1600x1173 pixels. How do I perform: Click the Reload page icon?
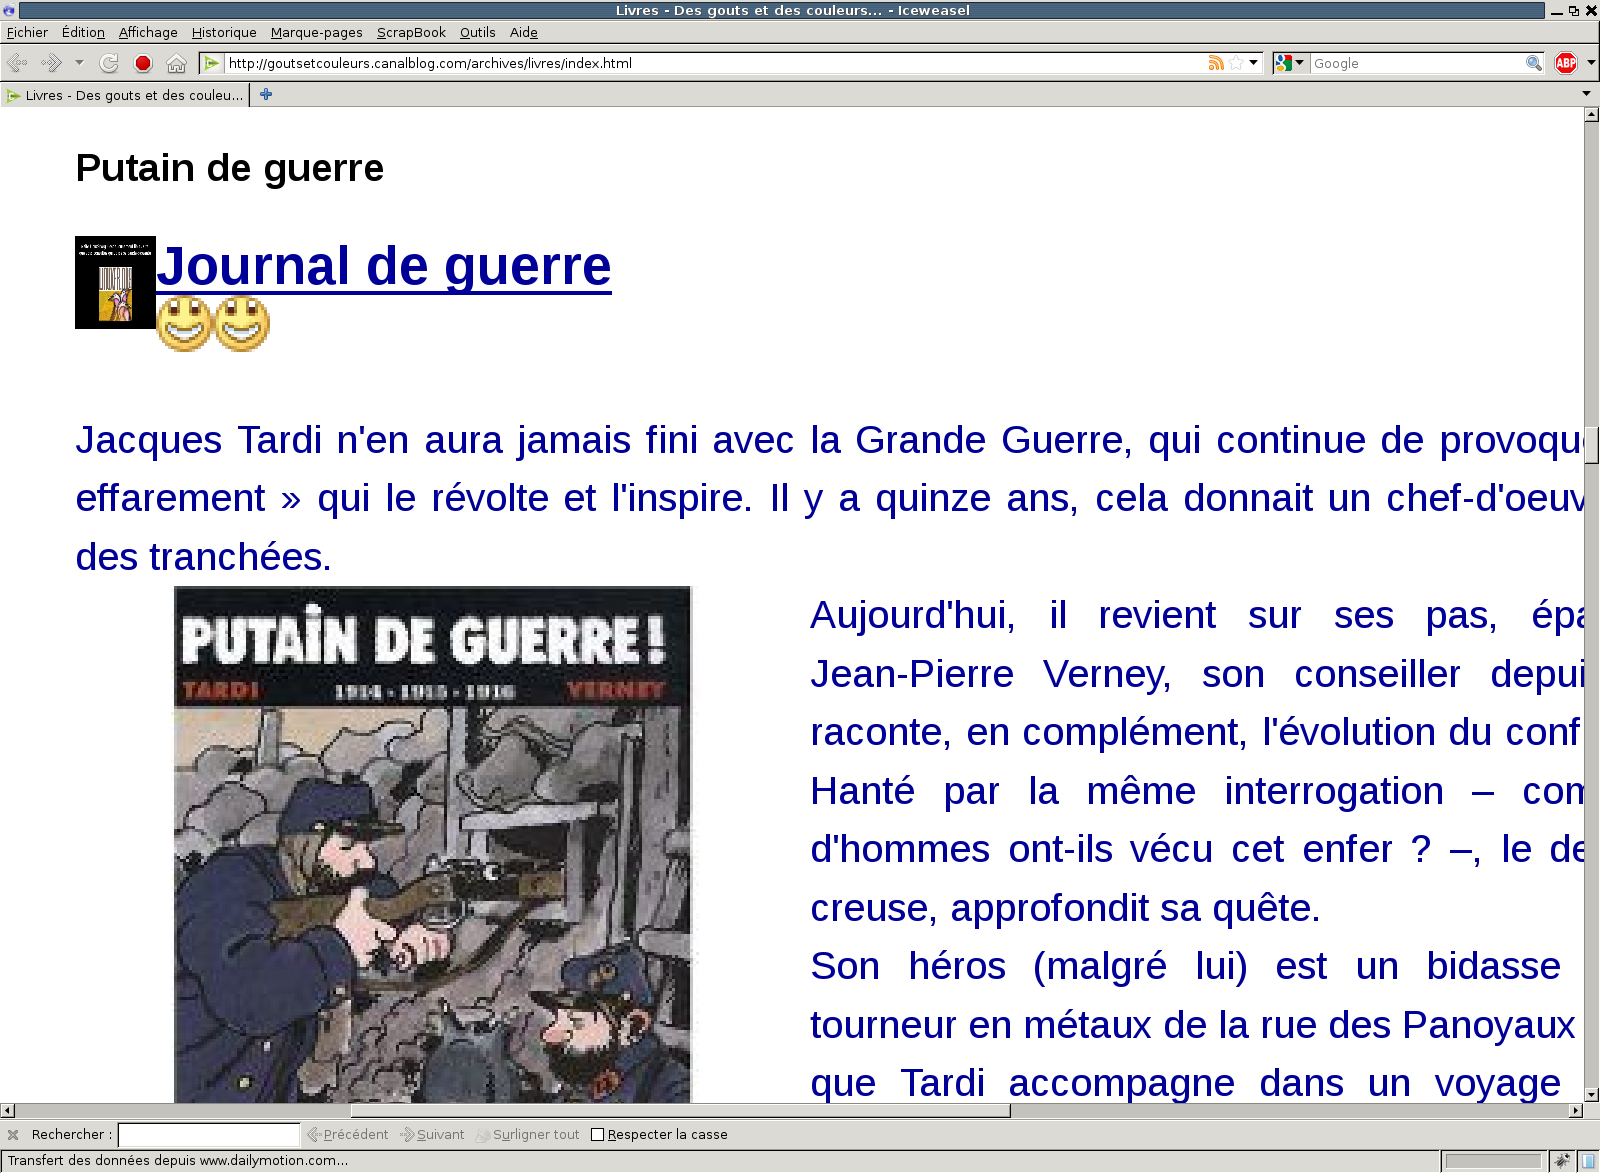[109, 63]
